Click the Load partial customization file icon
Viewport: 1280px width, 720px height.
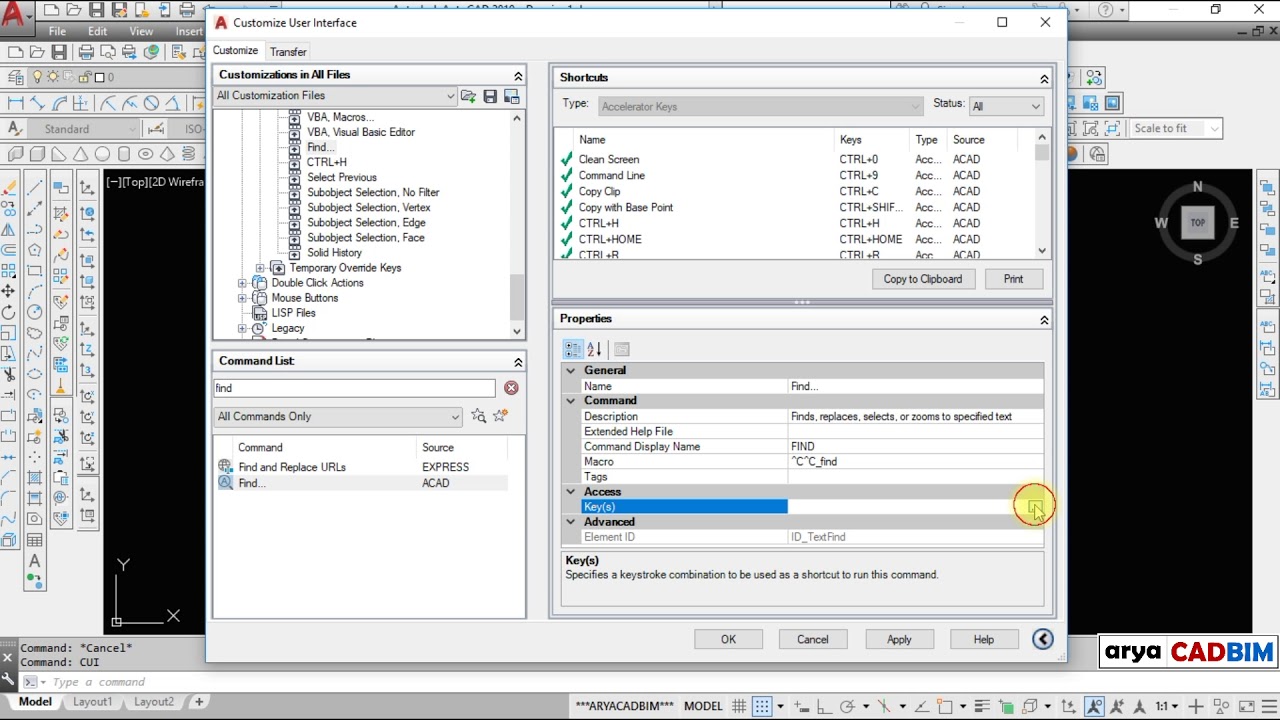coord(468,96)
